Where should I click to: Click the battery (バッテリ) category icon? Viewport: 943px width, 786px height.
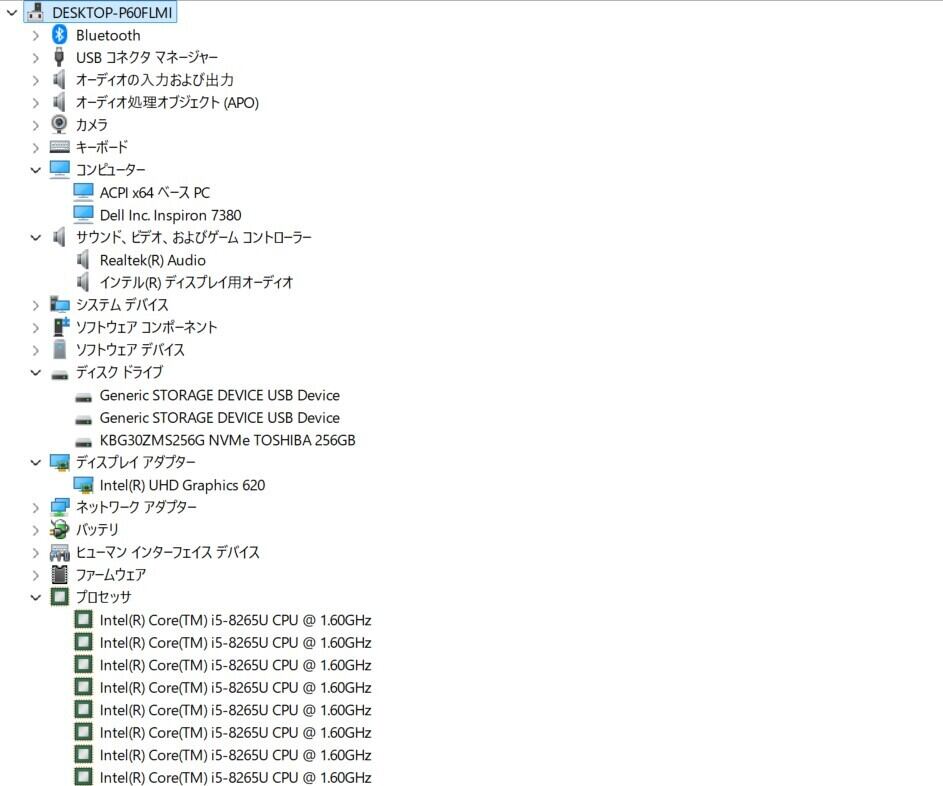click(59, 529)
